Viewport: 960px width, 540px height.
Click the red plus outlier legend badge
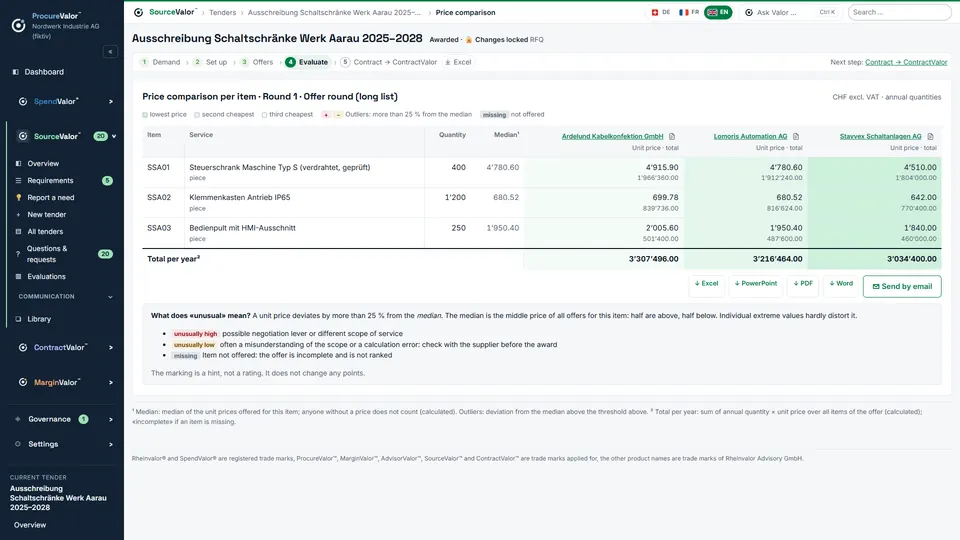tap(326, 115)
